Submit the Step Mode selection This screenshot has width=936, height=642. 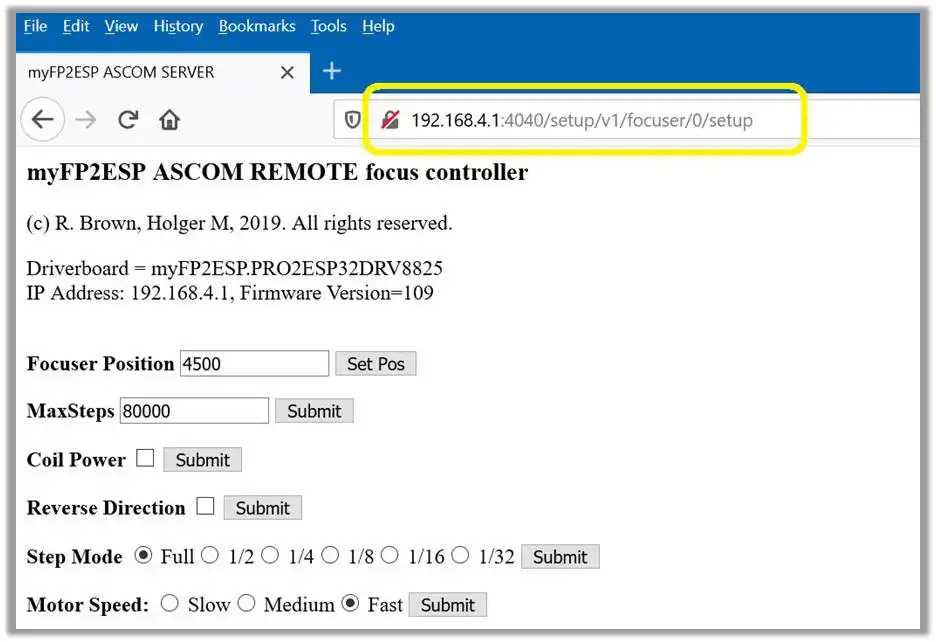tap(560, 557)
